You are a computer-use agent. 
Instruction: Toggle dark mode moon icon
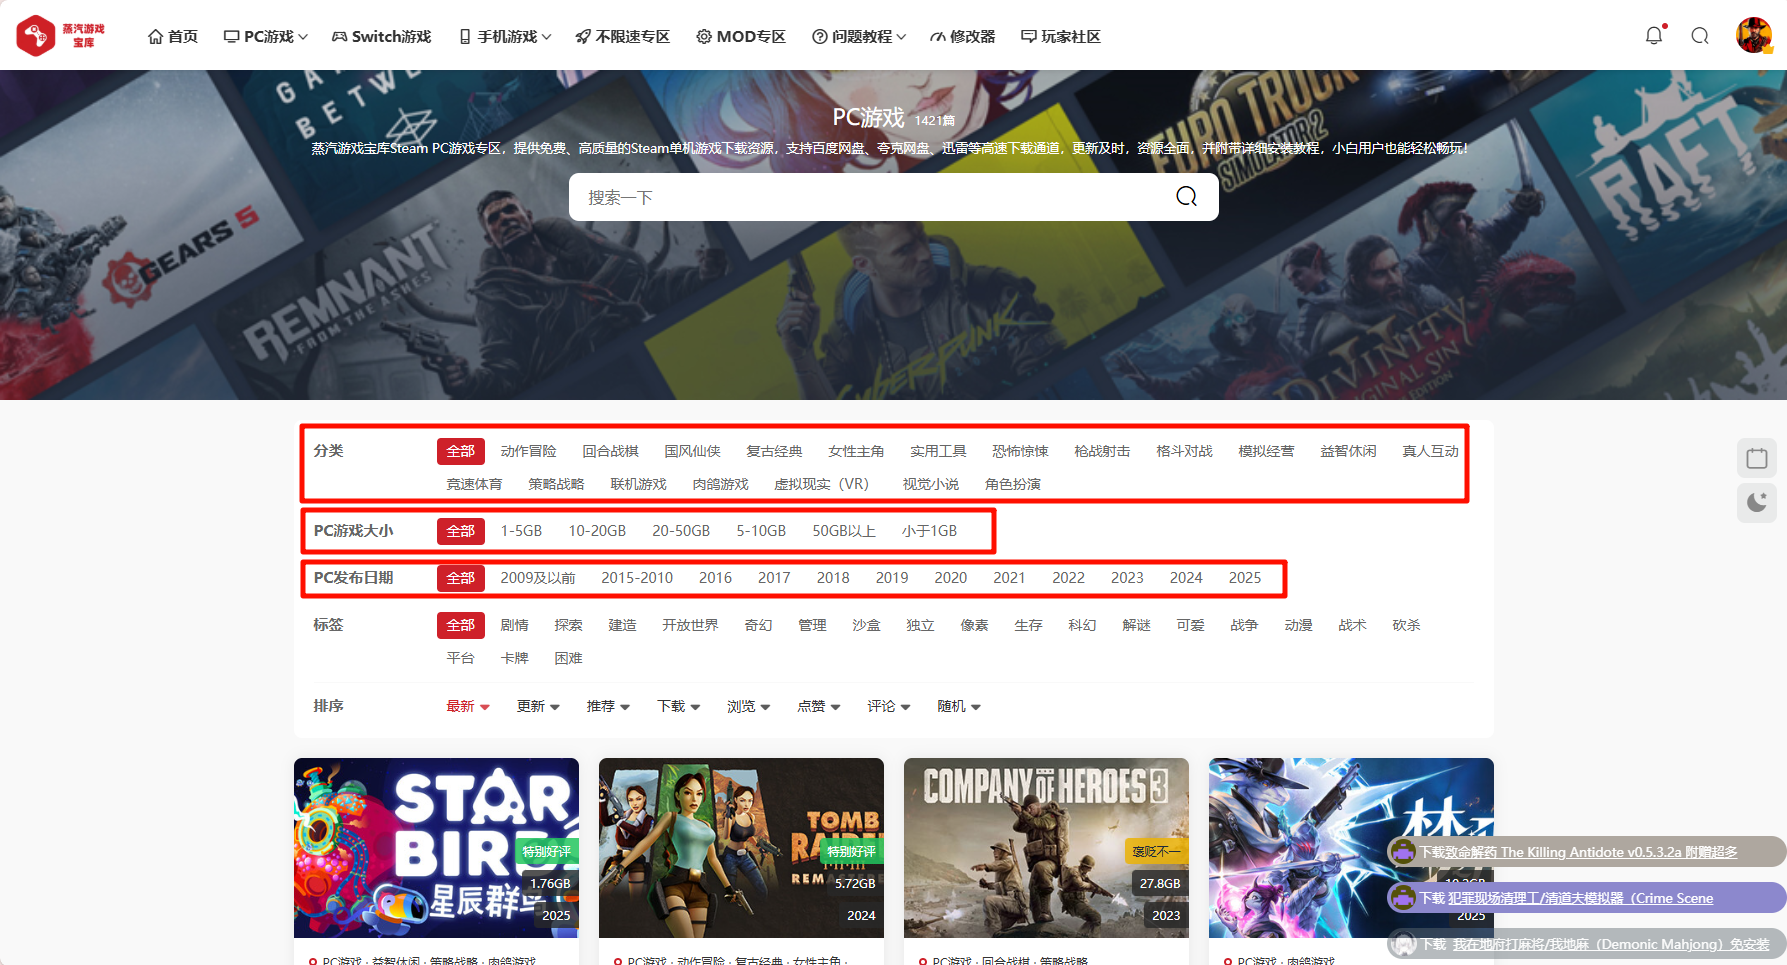(1757, 502)
